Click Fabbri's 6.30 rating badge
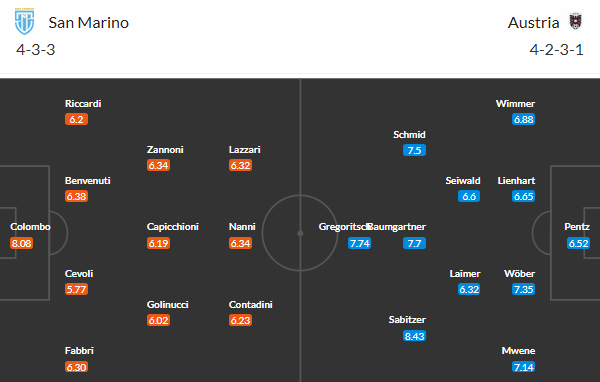The height and width of the screenshot is (382, 600). [x=76, y=367]
